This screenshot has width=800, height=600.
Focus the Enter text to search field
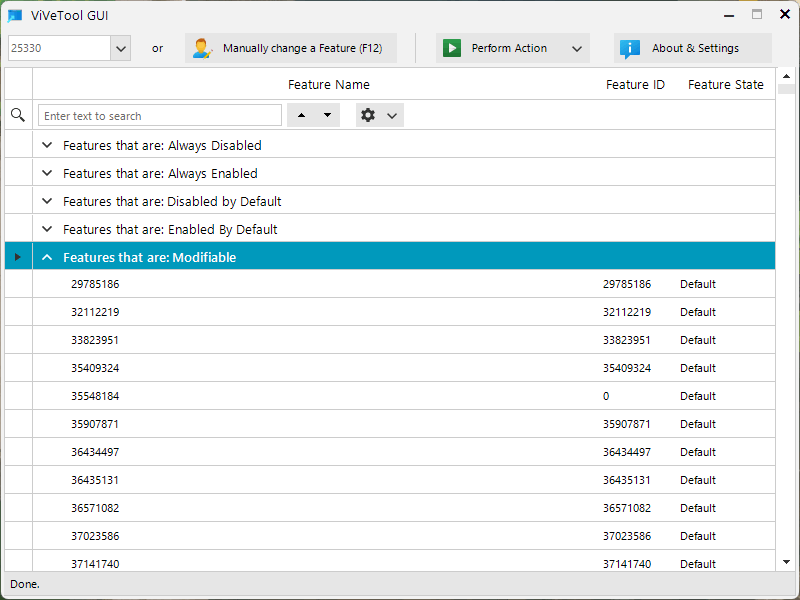(160, 116)
